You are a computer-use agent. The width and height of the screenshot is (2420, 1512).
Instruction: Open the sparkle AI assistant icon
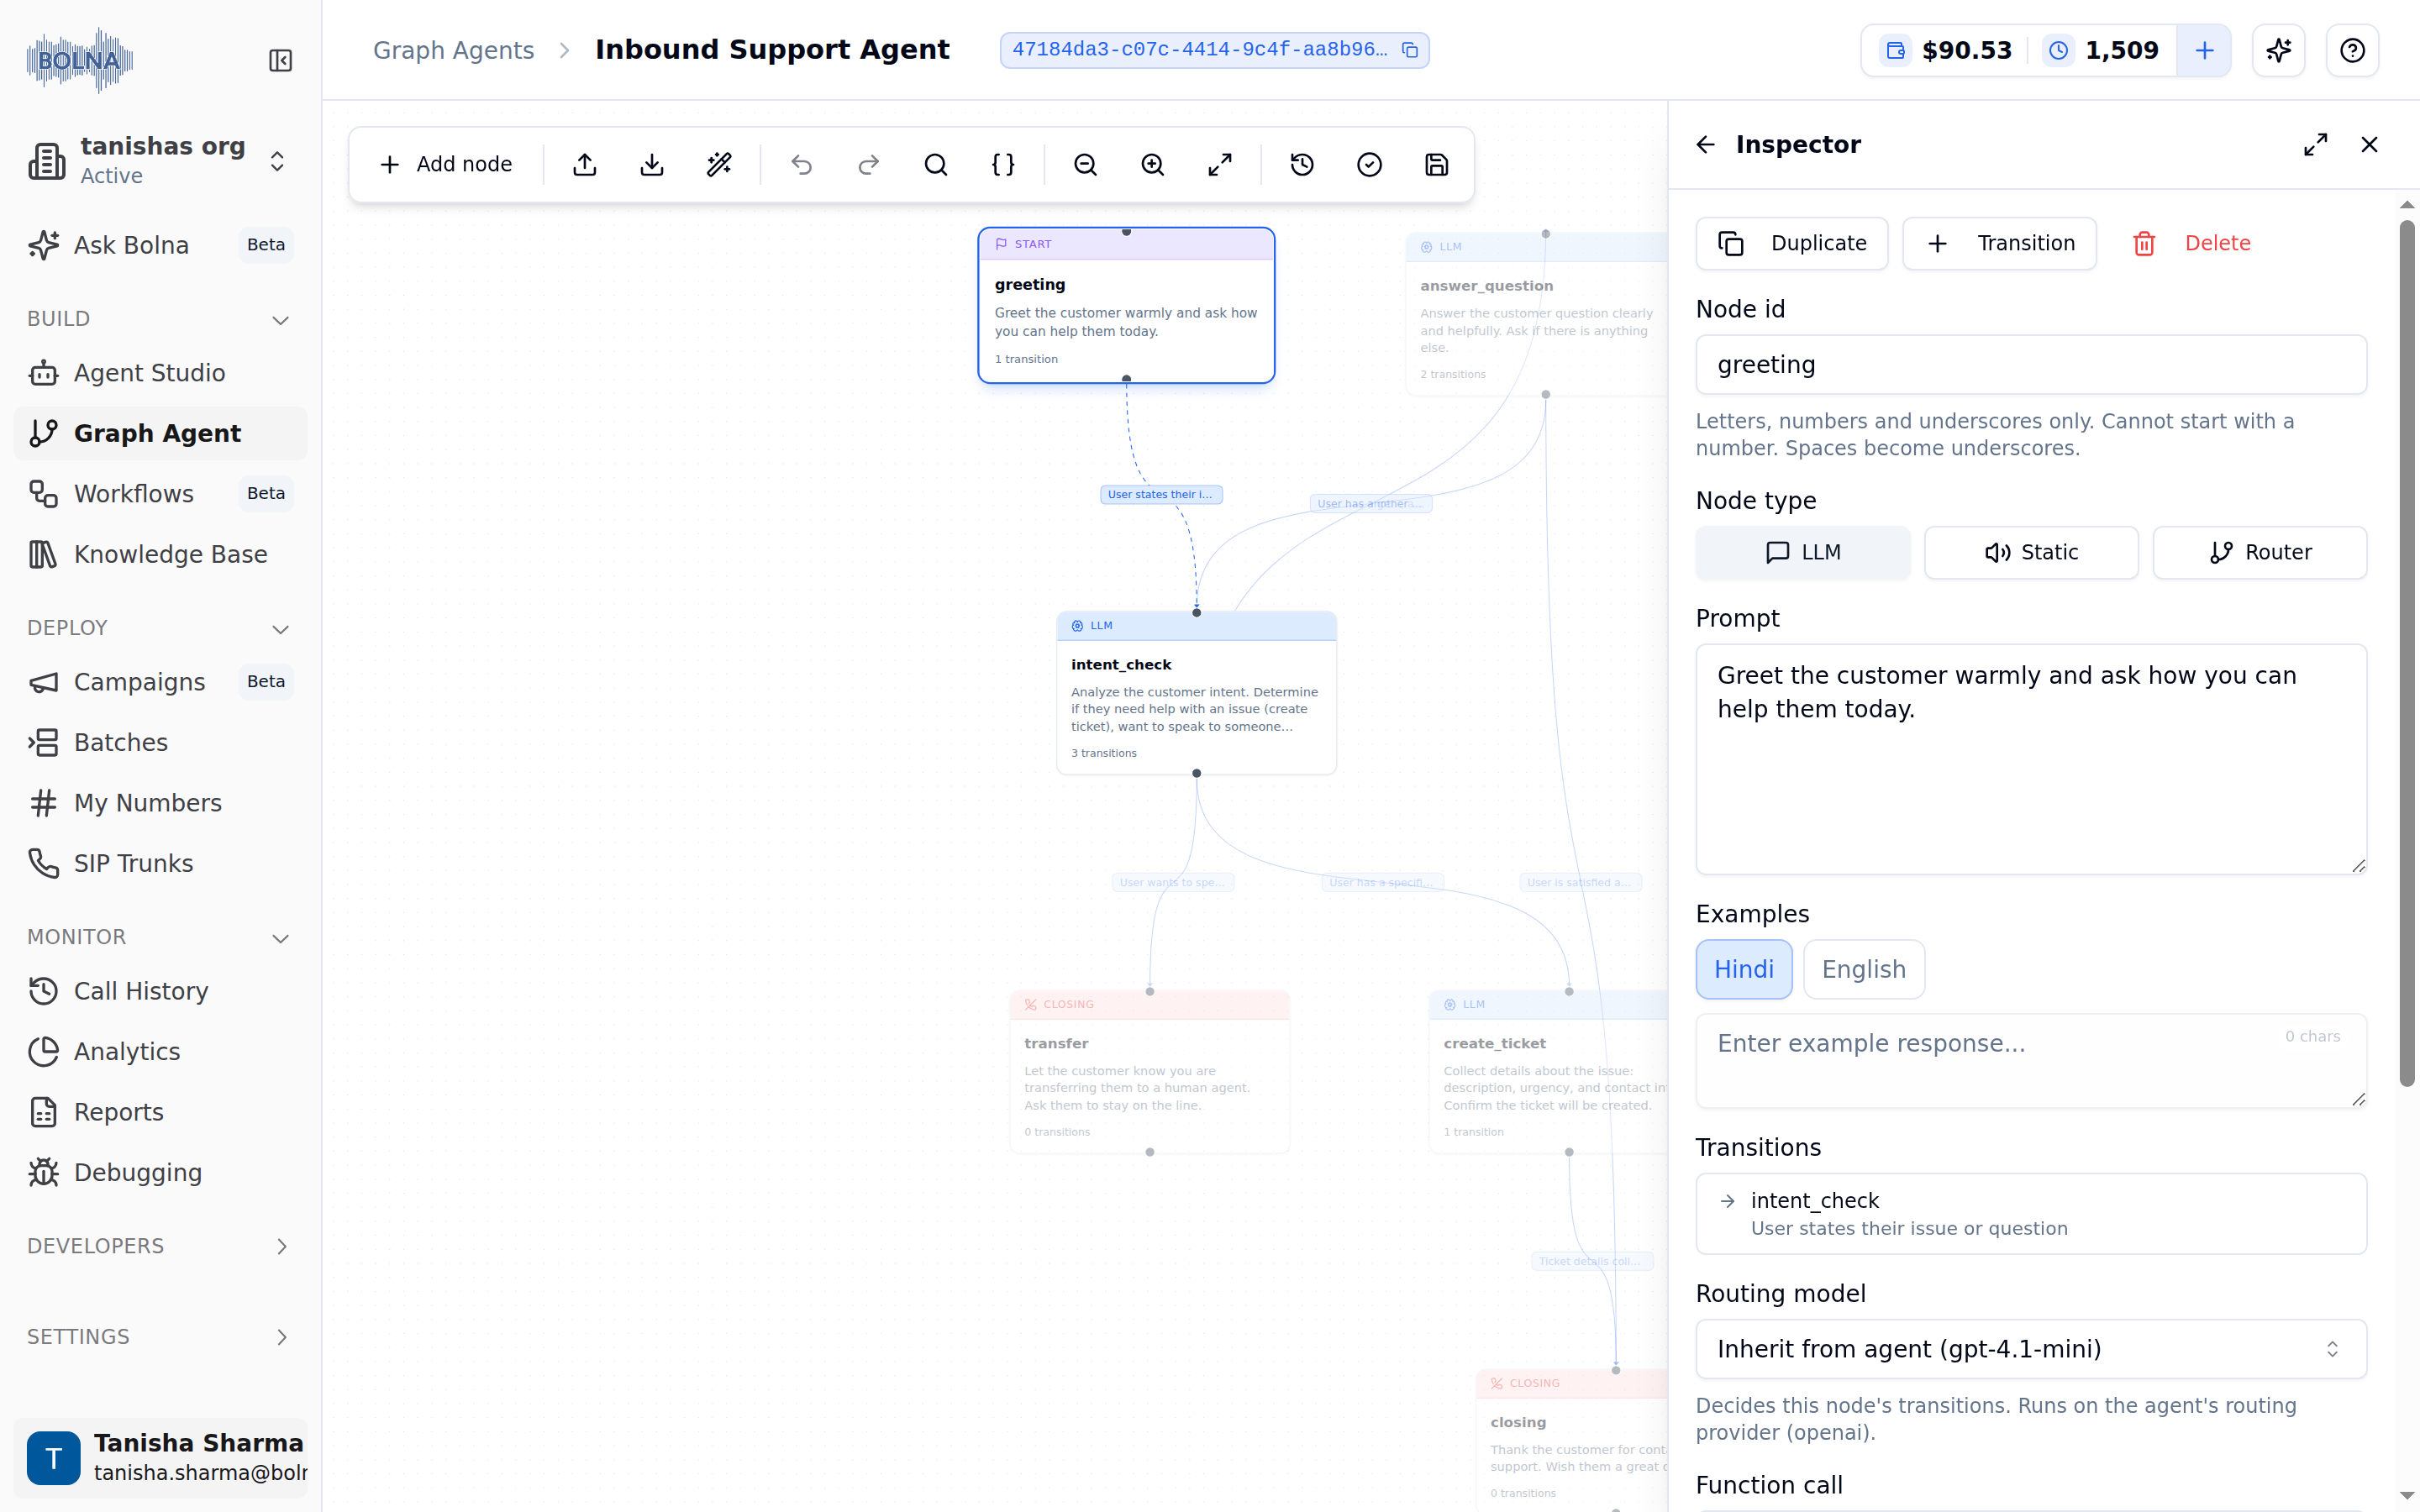2279,50
